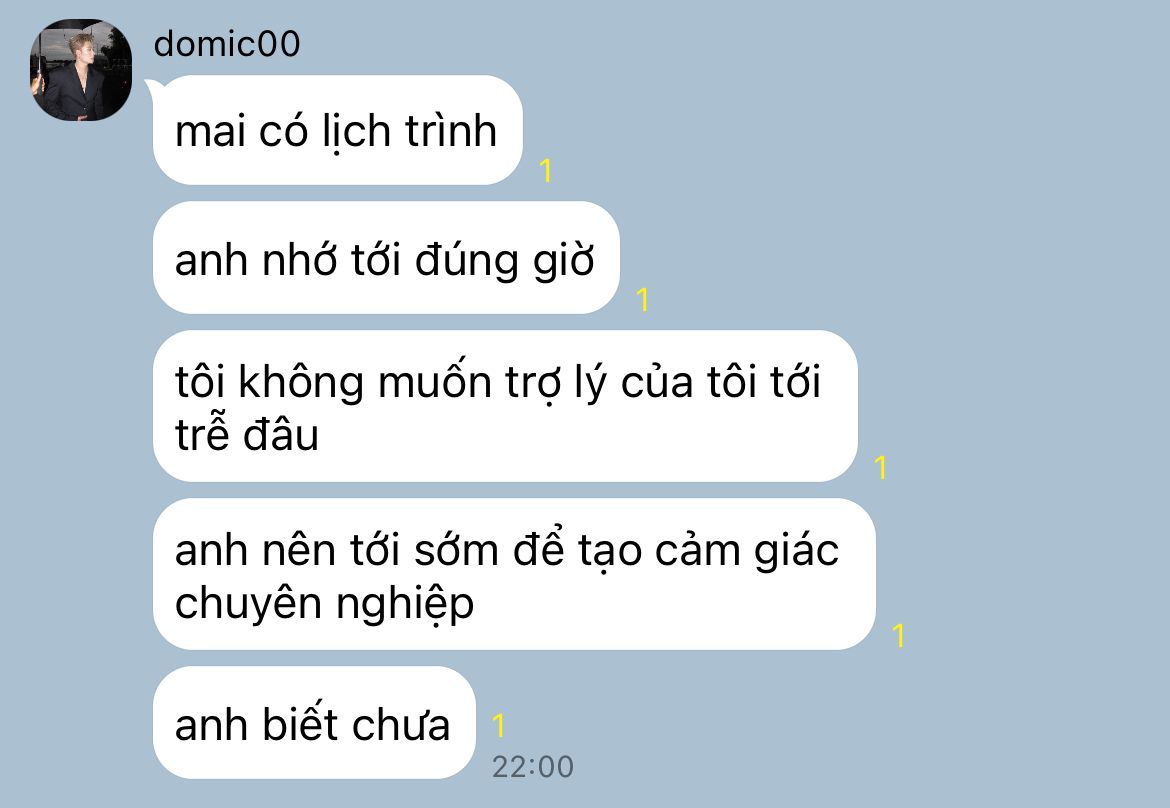Viewport: 1170px width, 808px height.
Task: Open domic00's profile picture avatar
Action: [x=81, y=70]
